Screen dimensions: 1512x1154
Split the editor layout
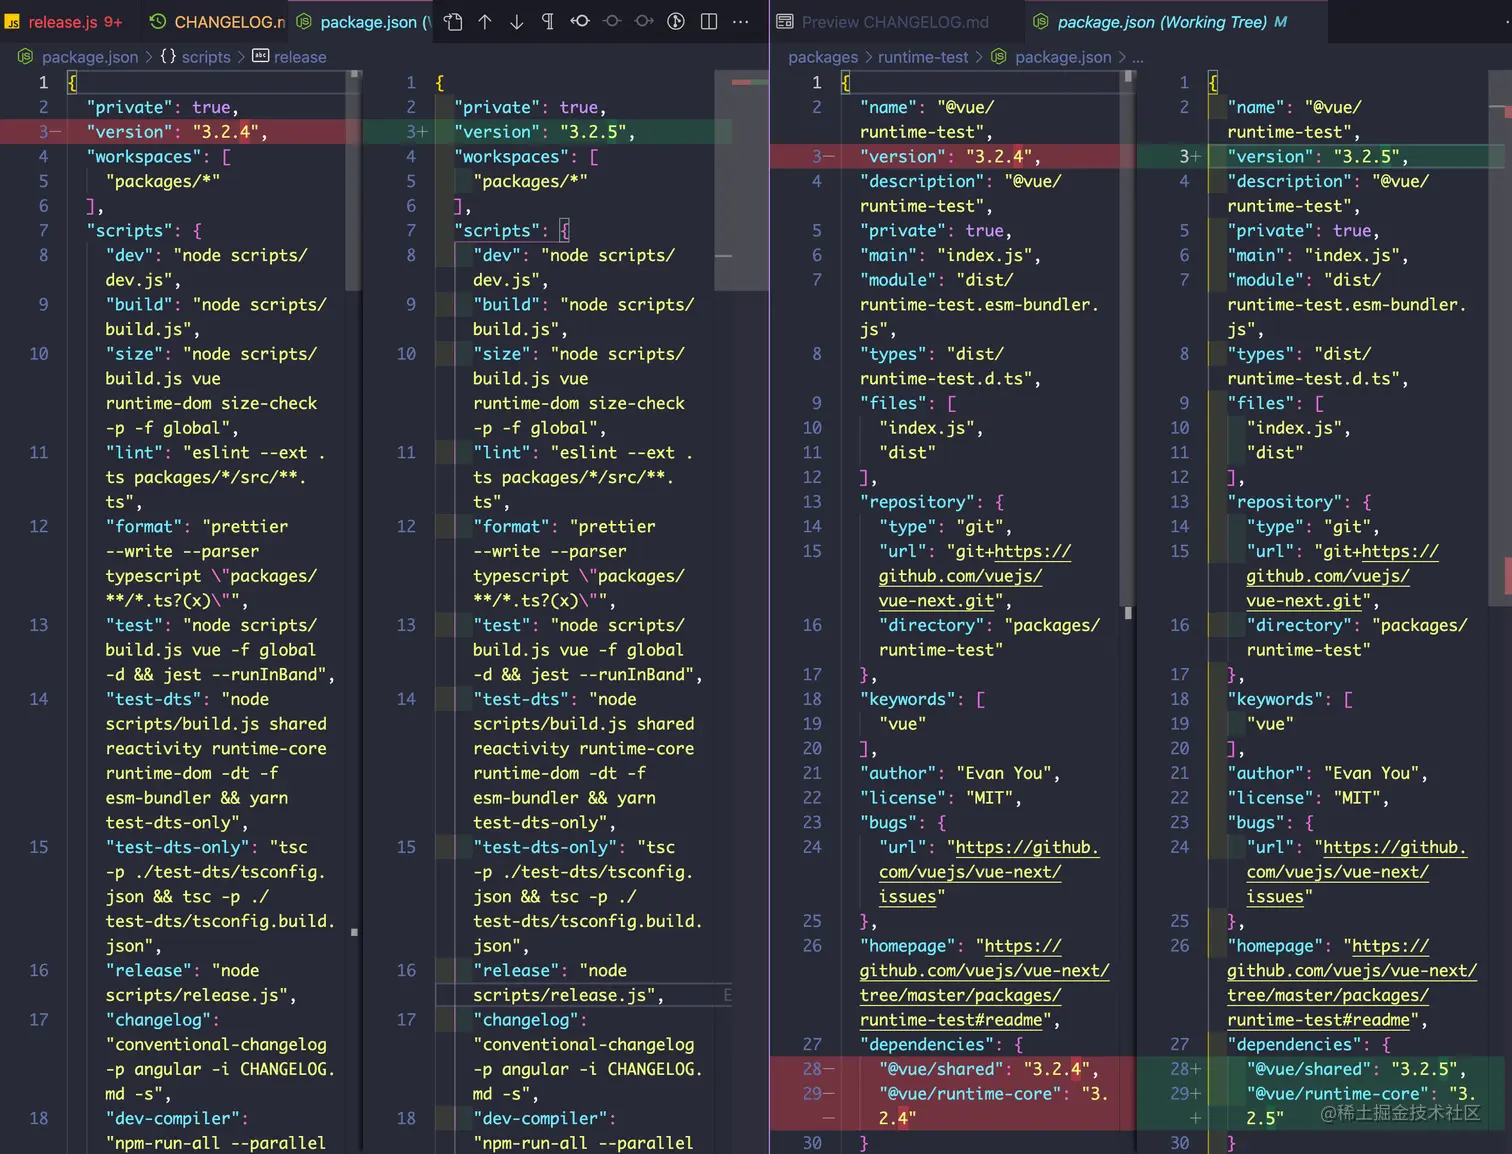(x=709, y=22)
